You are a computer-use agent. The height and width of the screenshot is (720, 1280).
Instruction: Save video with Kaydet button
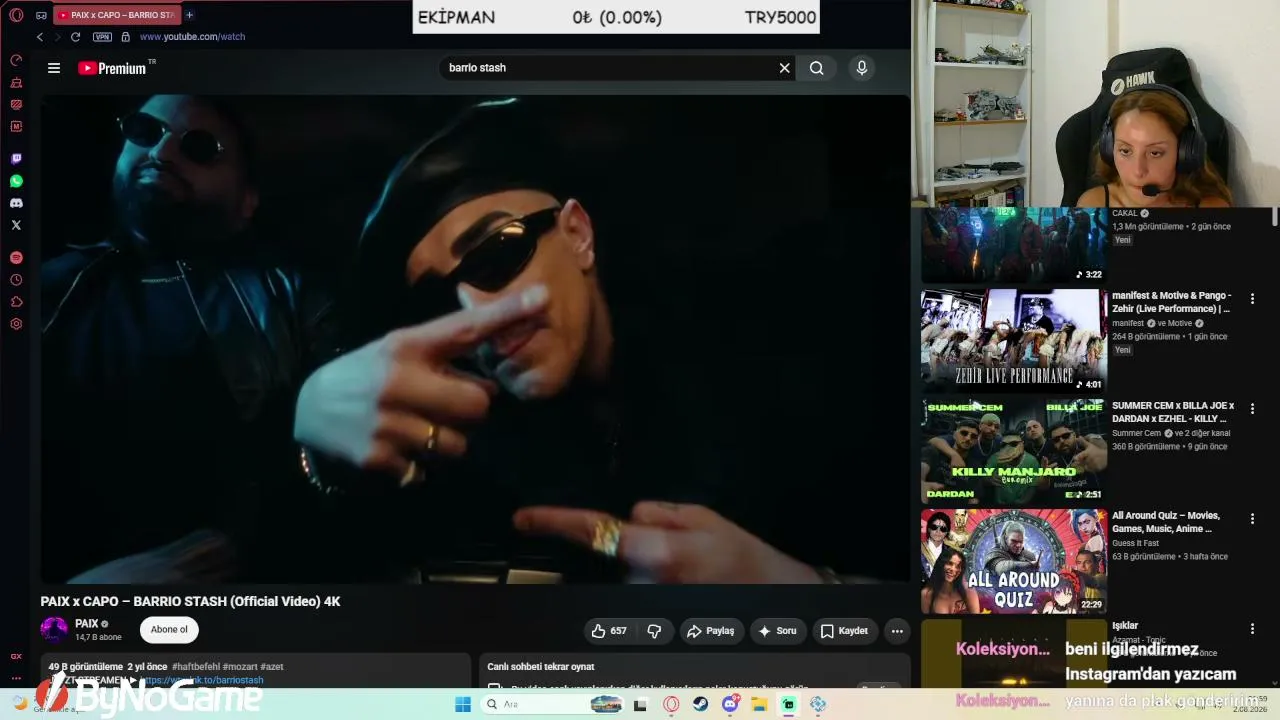coord(845,631)
